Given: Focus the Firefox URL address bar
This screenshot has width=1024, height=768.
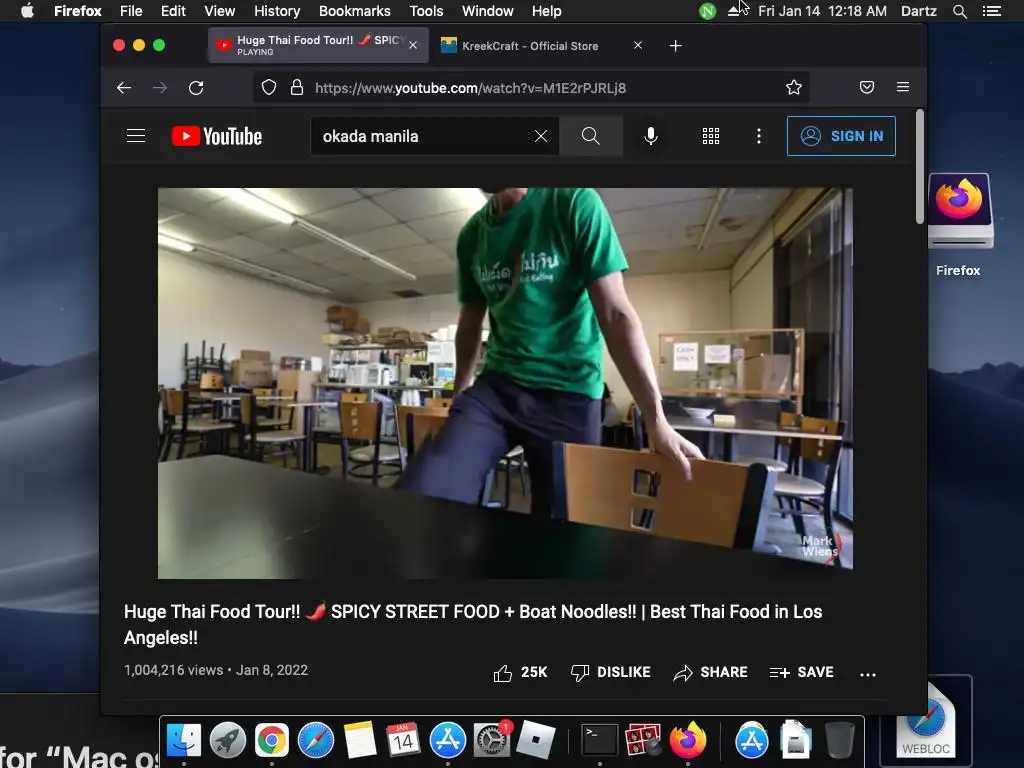Looking at the screenshot, I should 531,88.
